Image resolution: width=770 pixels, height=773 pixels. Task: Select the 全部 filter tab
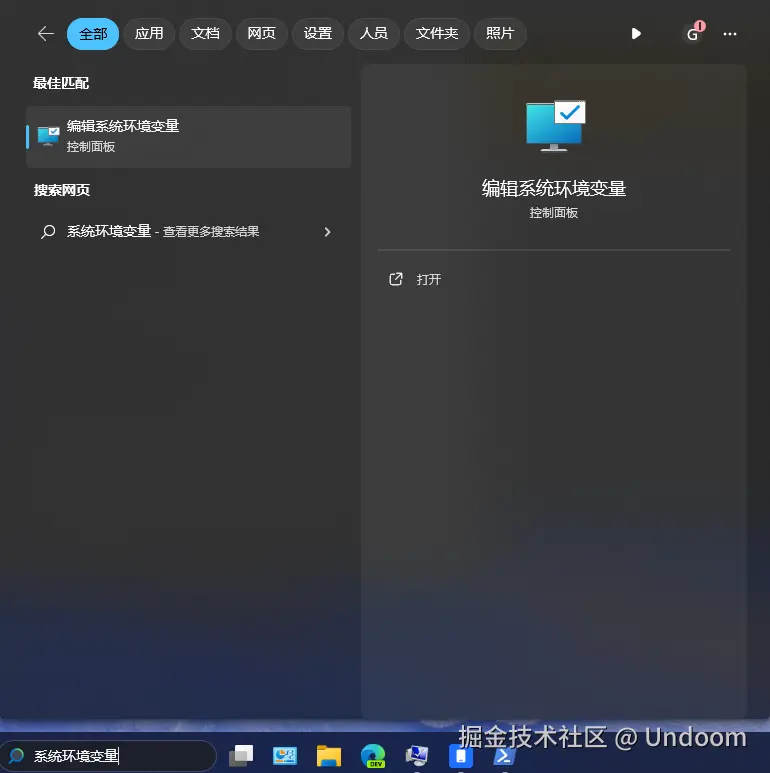93,34
